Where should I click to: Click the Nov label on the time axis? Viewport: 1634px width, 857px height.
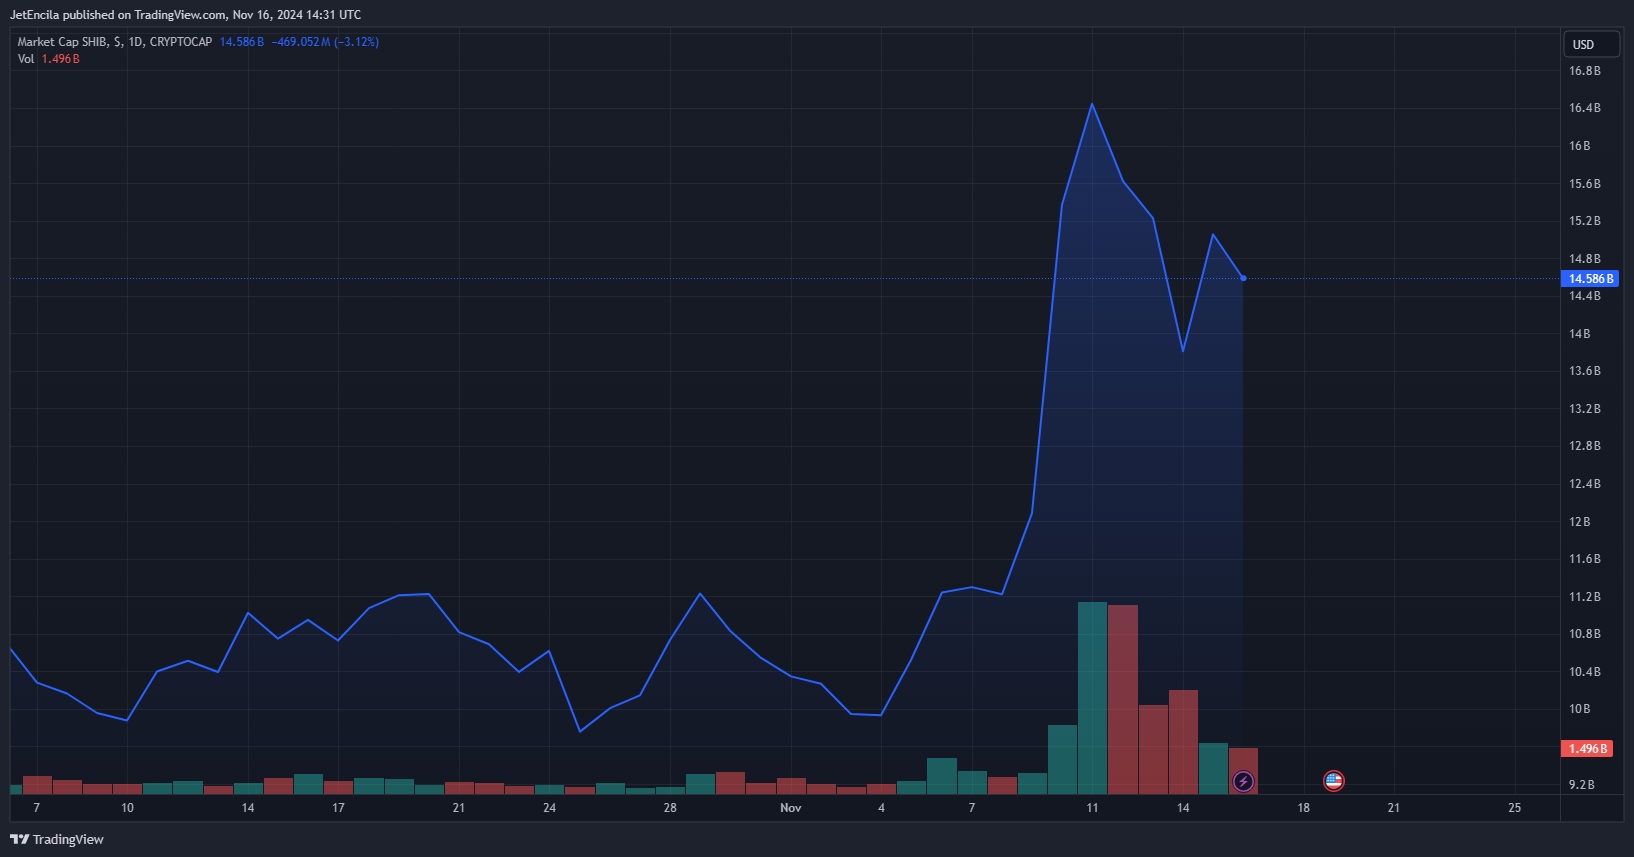tap(790, 808)
